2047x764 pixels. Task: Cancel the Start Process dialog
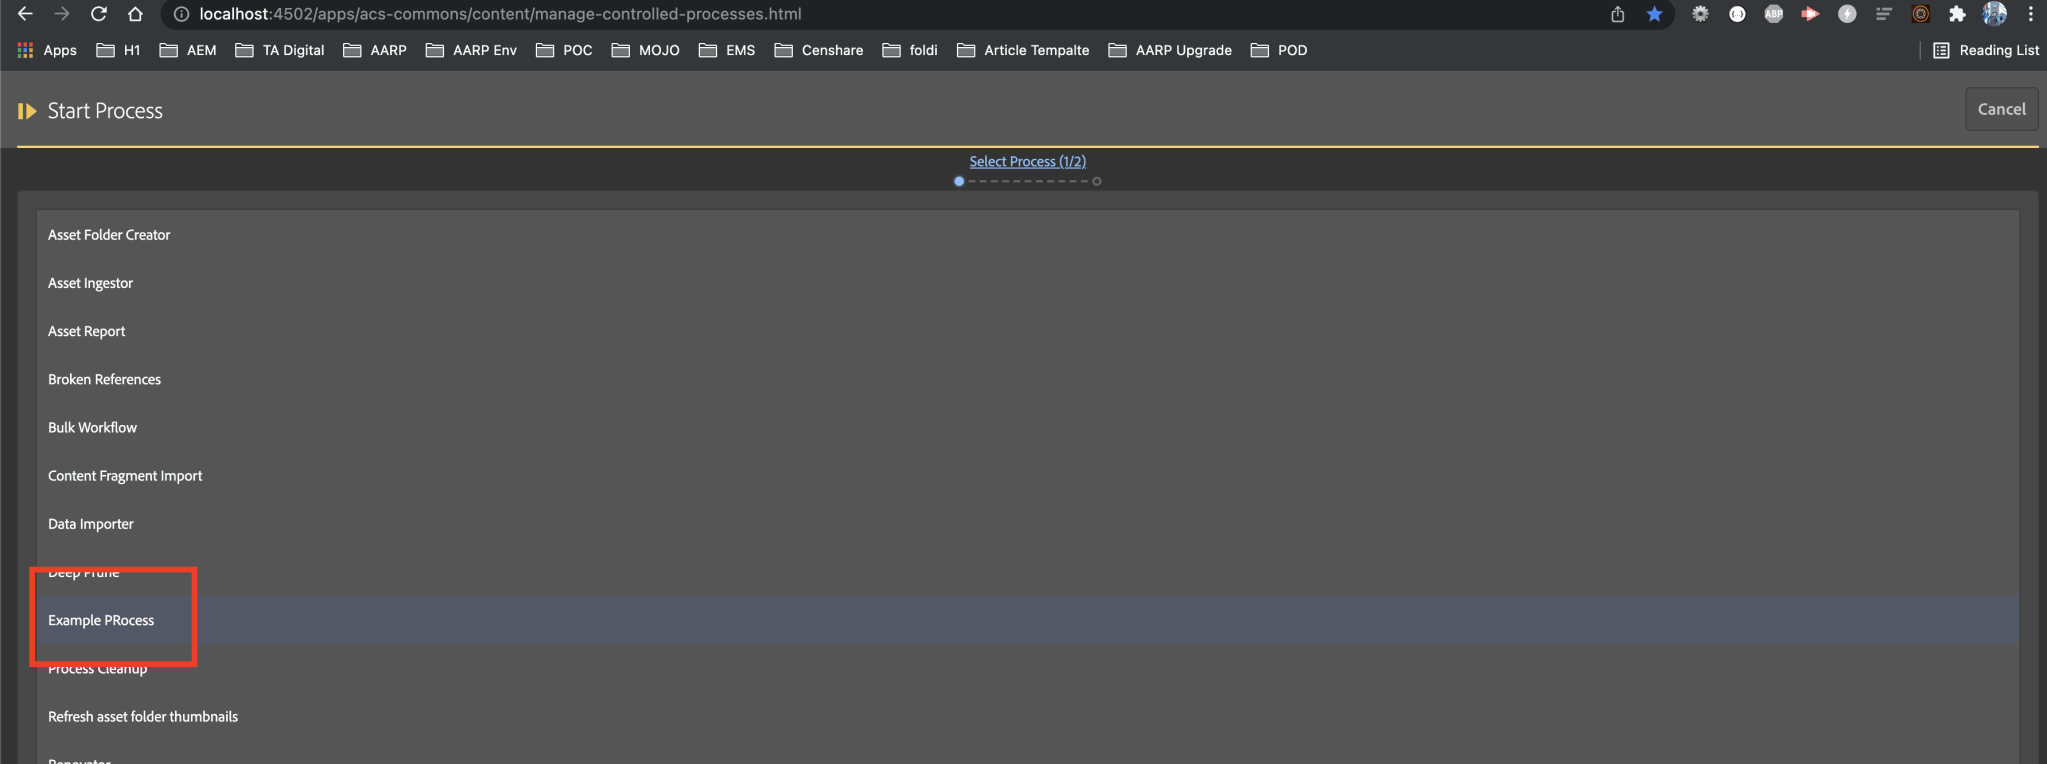(x=2001, y=109)
